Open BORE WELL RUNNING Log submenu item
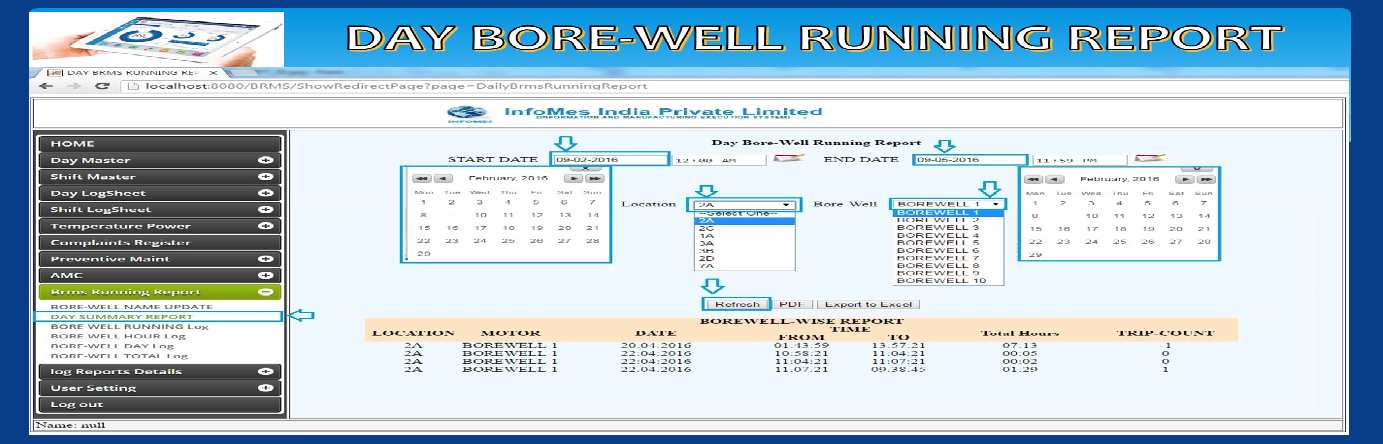This screenshot has height=444, width=1383. (130, 326)
